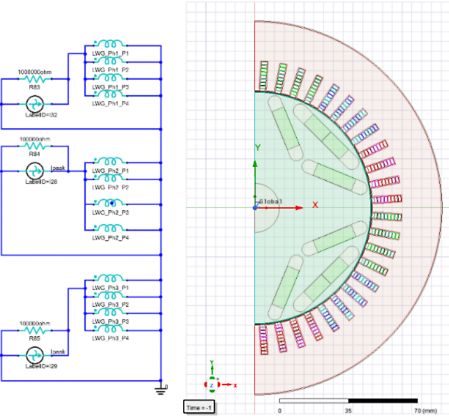Click current source labeled LabelID=I29
449x416 pixels.
pos(35,355)
